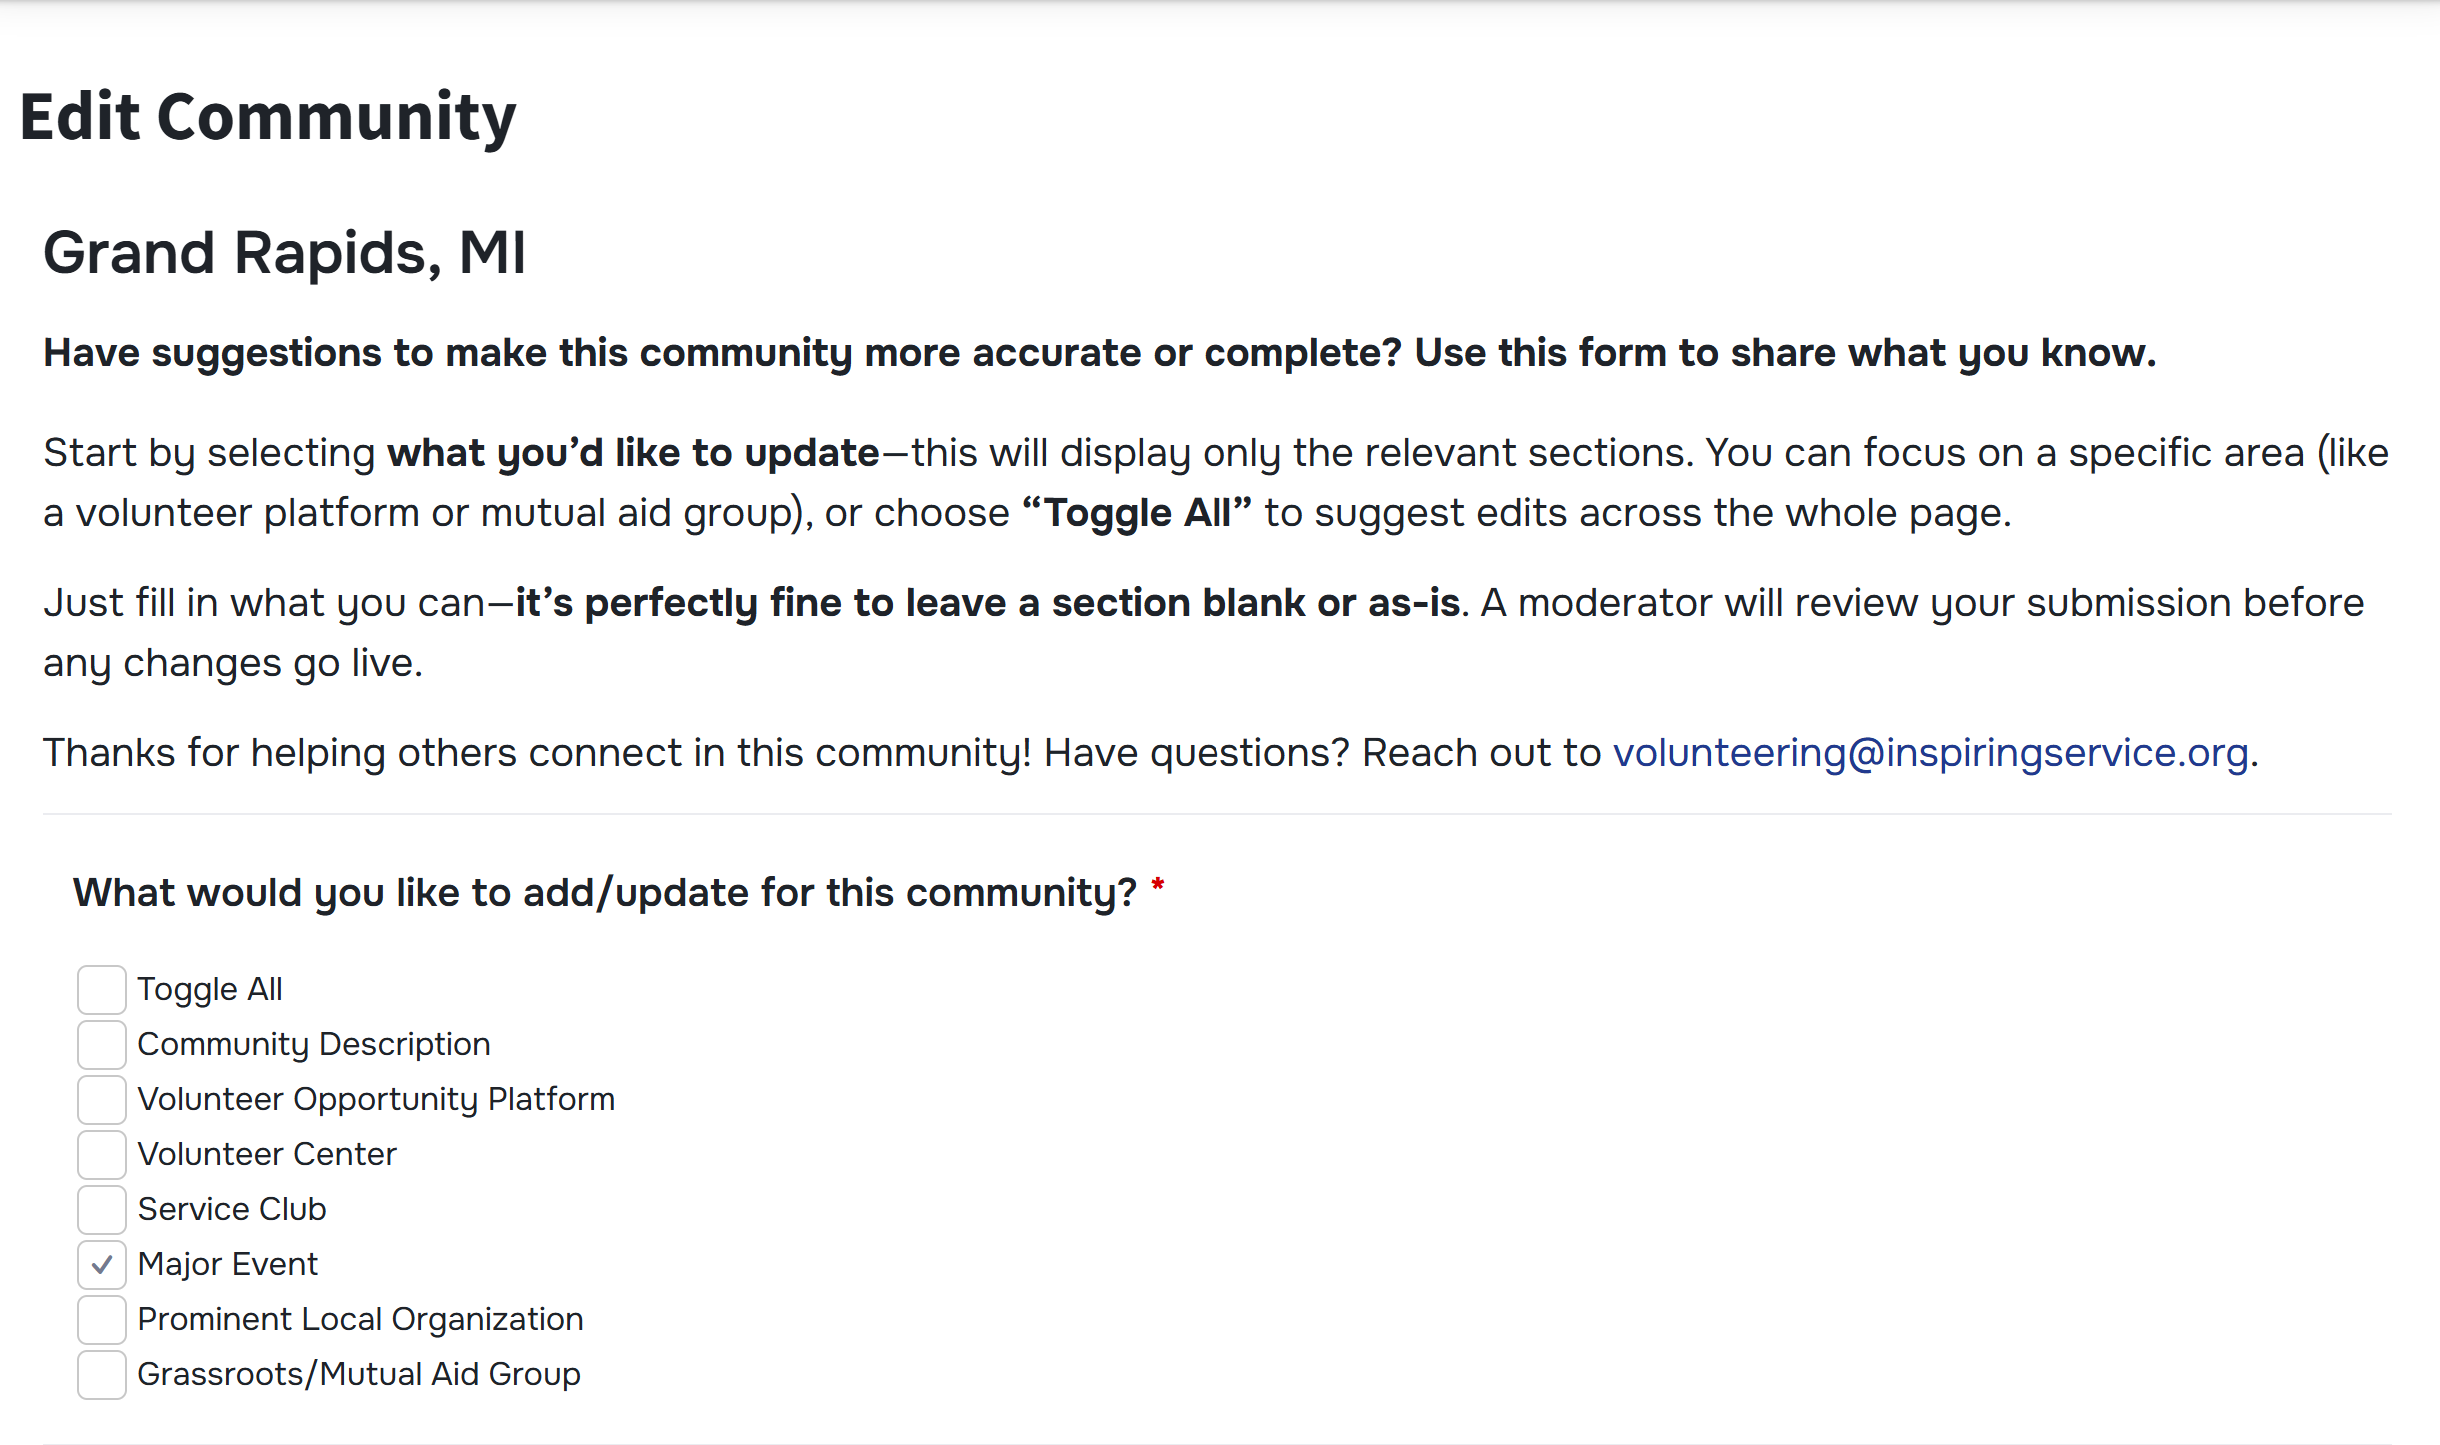This screenshot has width=2440, height=1445.
Task: Click the 'Volunteer Opportunity Platform' label text
Action: pos(376,1099)
